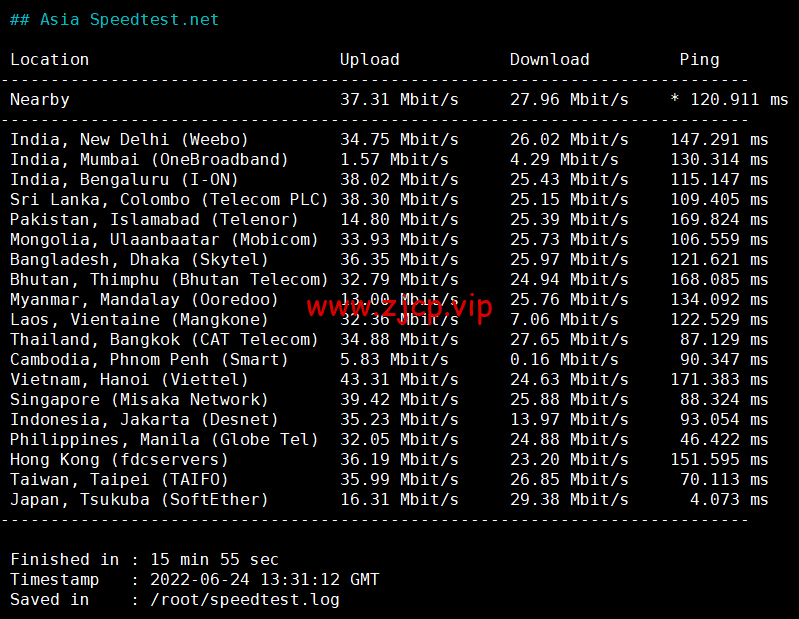Click Mumbai upload value 1.57 Mbit/s

tap(394, 159)
